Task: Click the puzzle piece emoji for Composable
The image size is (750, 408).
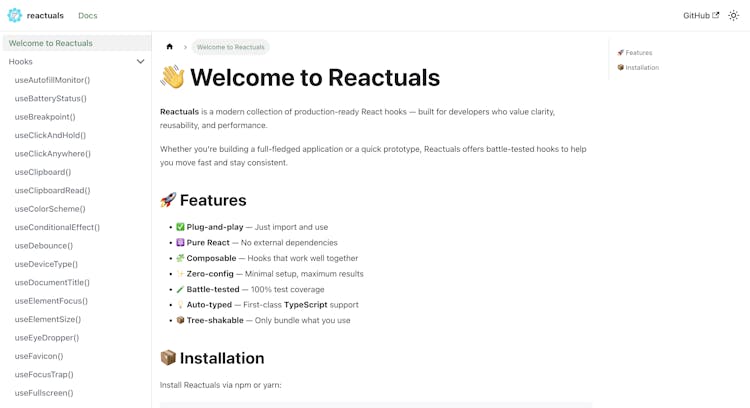Action: pos(180,258)
